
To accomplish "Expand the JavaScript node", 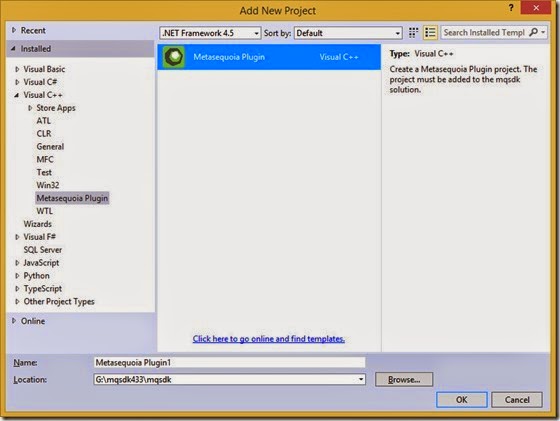I will 17,263.
